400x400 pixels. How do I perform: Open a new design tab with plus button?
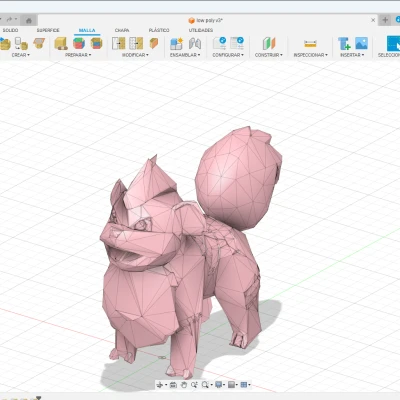385,20
